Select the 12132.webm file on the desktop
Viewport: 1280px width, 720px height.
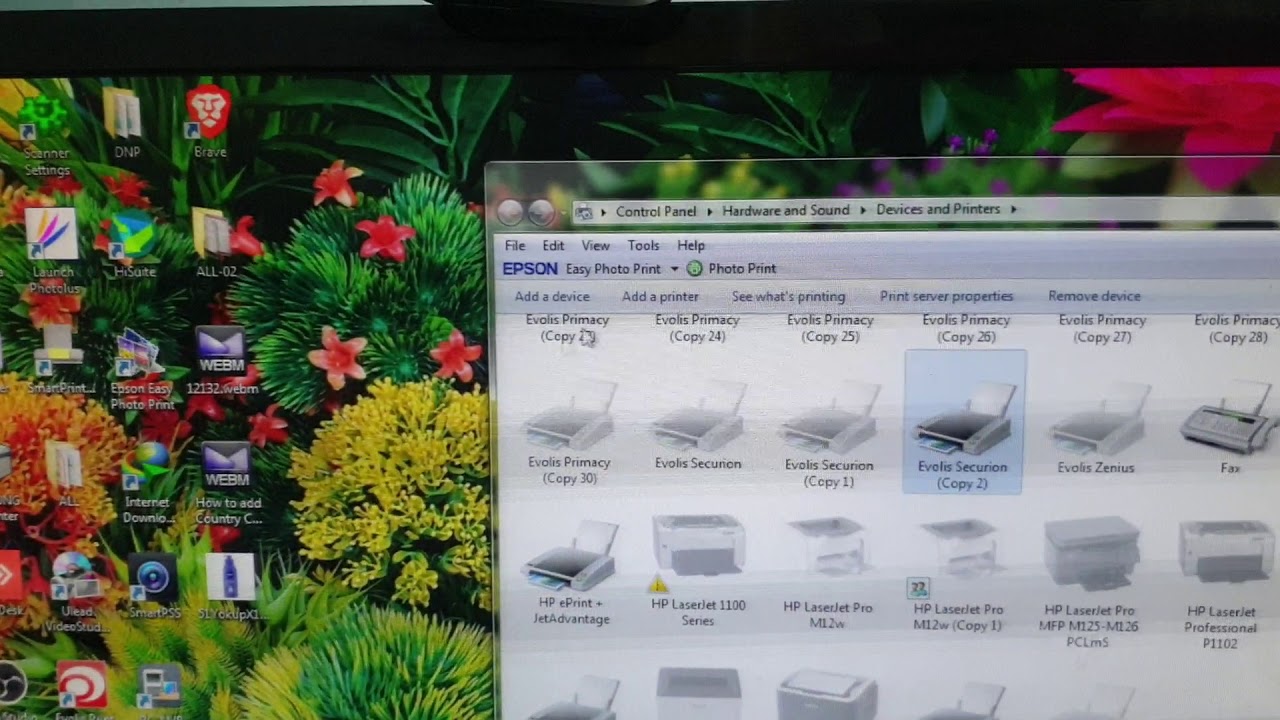point(221,360)
